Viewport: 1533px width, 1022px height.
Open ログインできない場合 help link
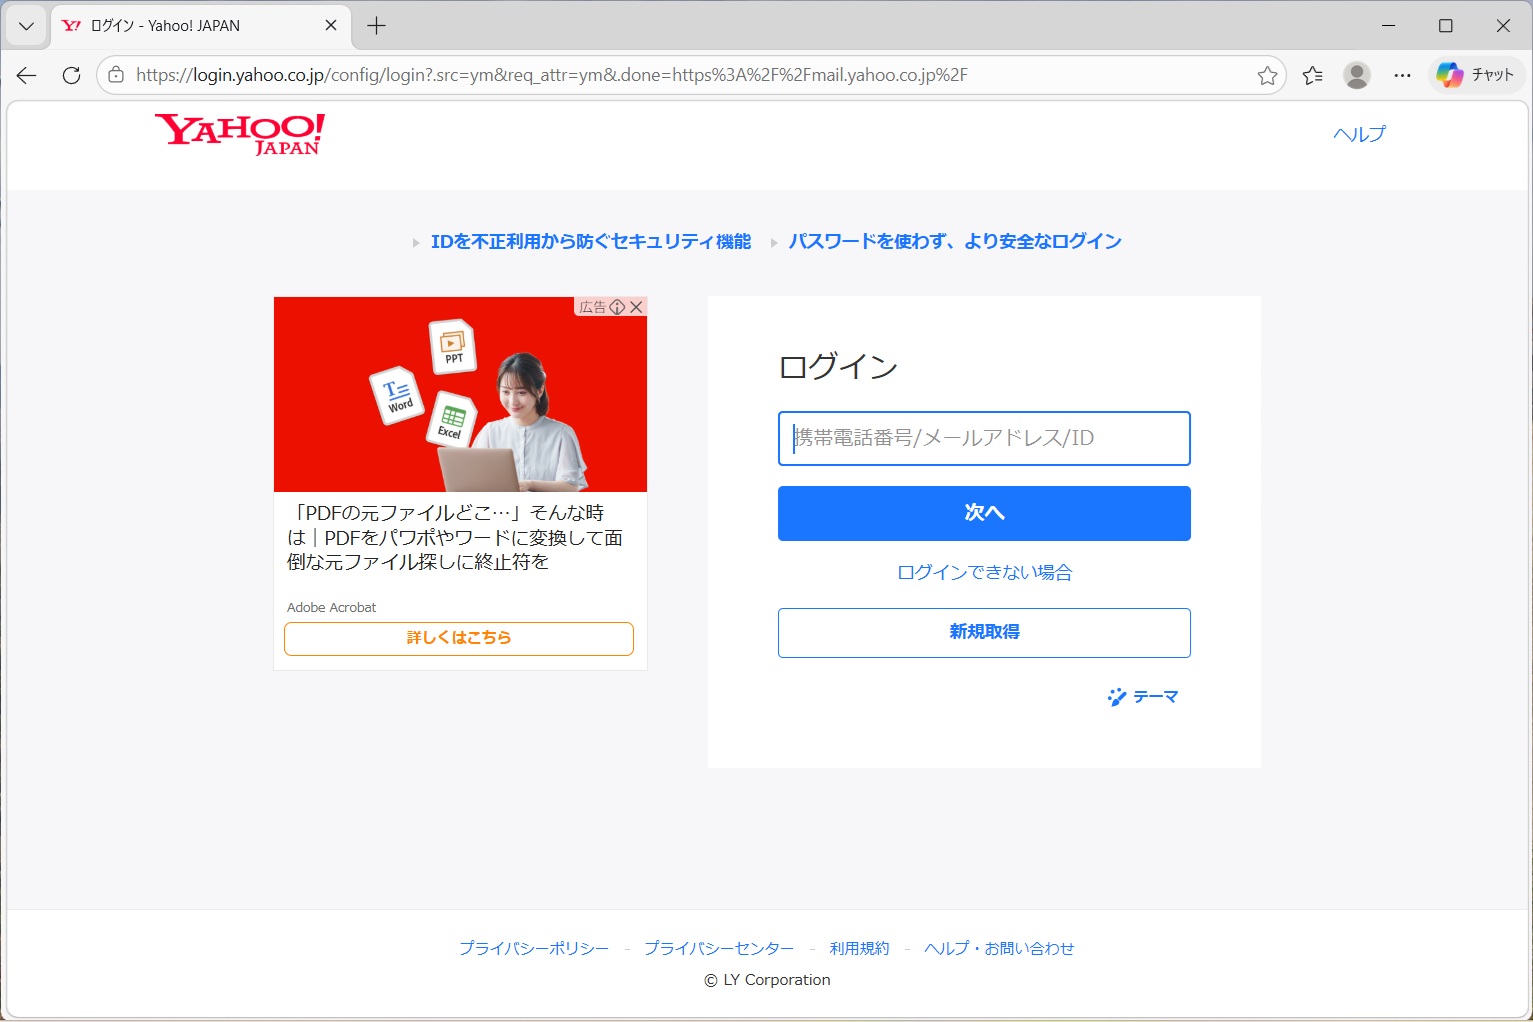[x=984, y=572]
